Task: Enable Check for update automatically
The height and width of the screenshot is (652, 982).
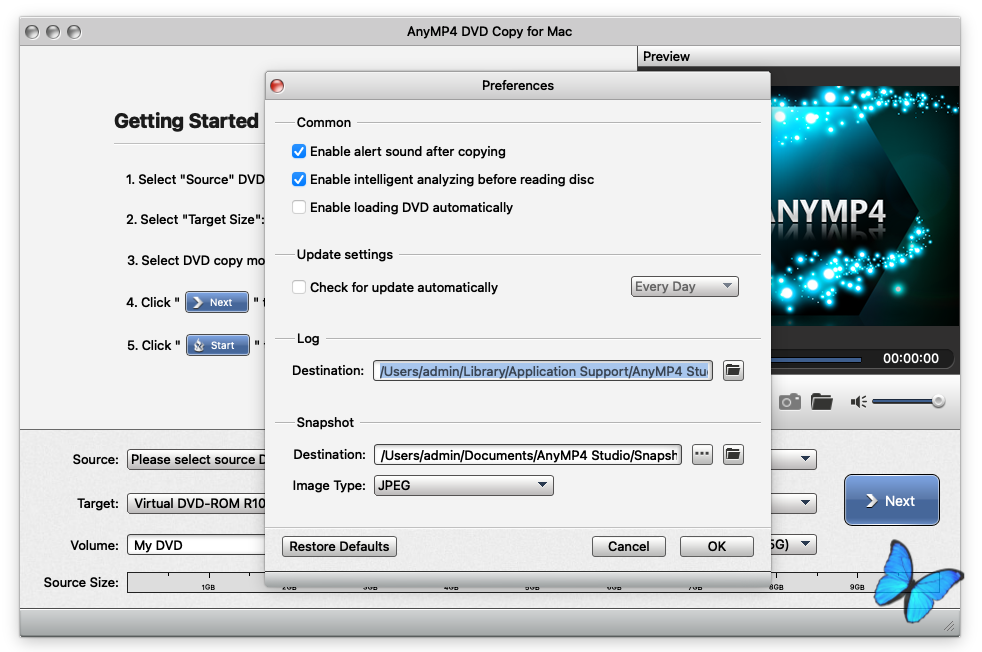Action: tap(299, 288)
